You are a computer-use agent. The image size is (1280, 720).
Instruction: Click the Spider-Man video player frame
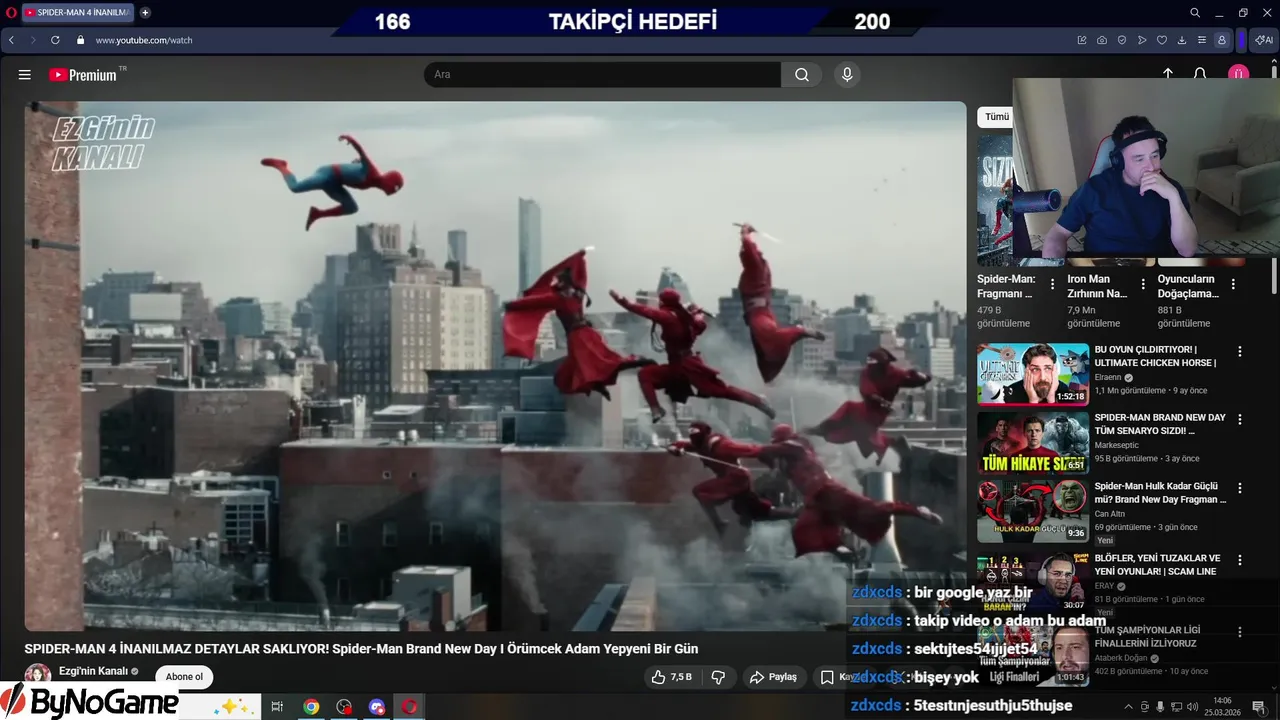click(496, 365)
